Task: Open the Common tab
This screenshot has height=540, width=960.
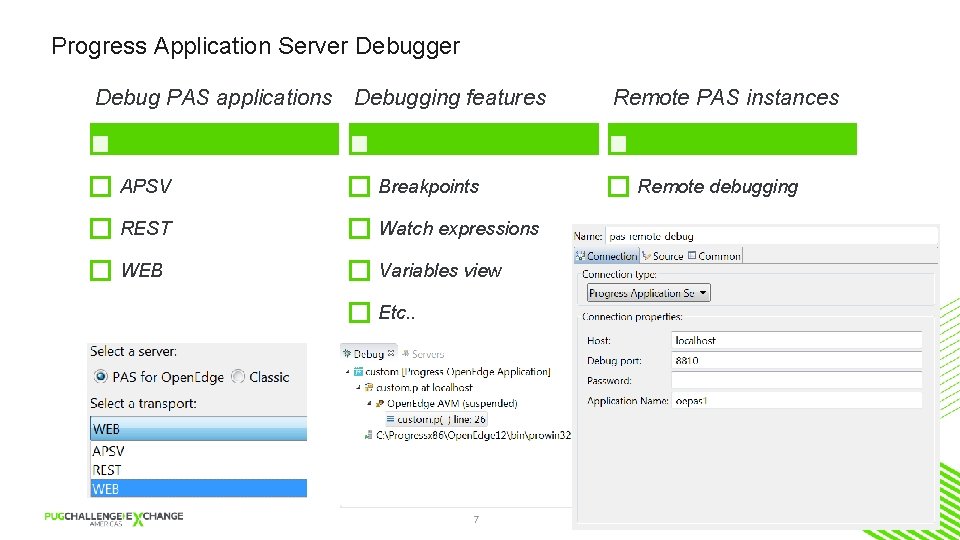Action: tap(714, 256)
